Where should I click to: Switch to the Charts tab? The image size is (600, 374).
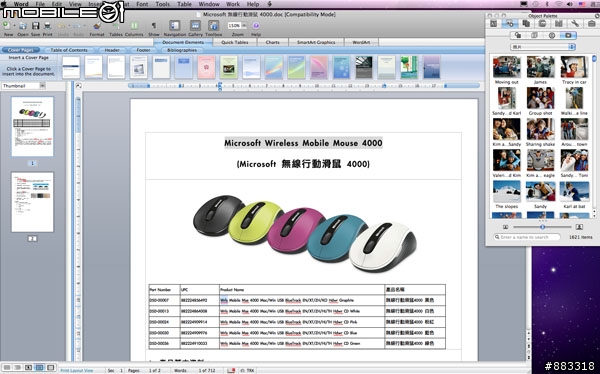(272, 42)
